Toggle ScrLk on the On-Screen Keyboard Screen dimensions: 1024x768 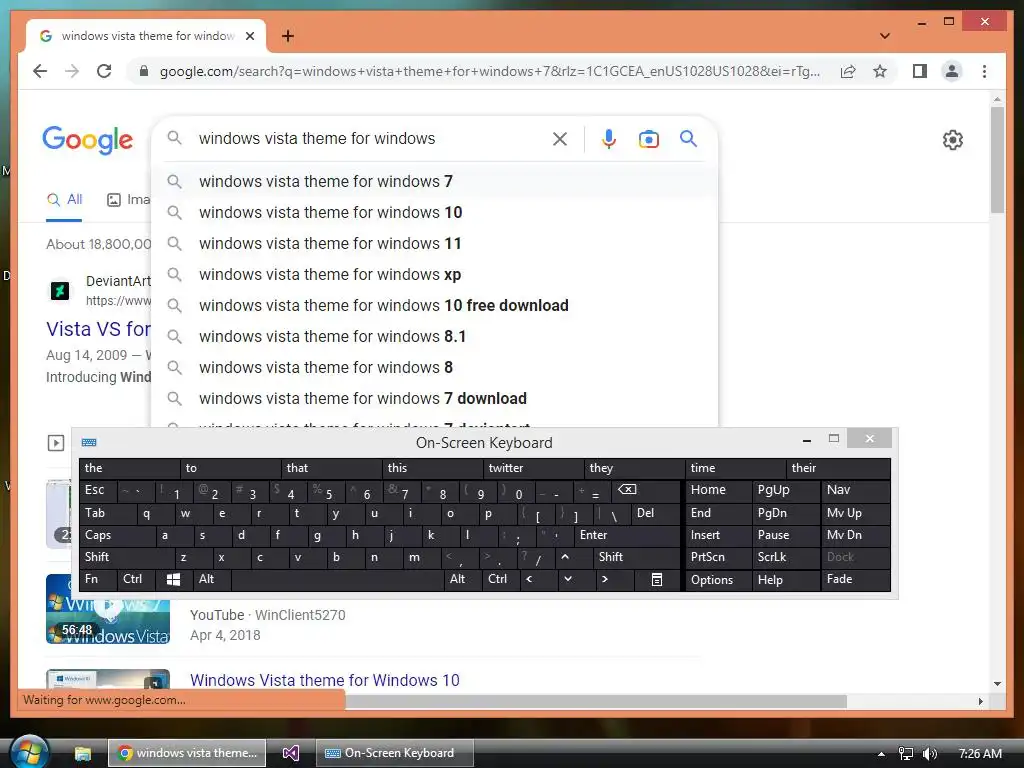click(x=786, y=557)
